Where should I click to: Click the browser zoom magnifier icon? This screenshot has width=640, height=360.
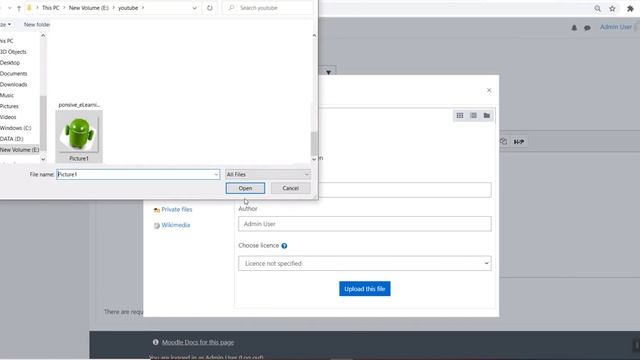(x=598, y=8)
